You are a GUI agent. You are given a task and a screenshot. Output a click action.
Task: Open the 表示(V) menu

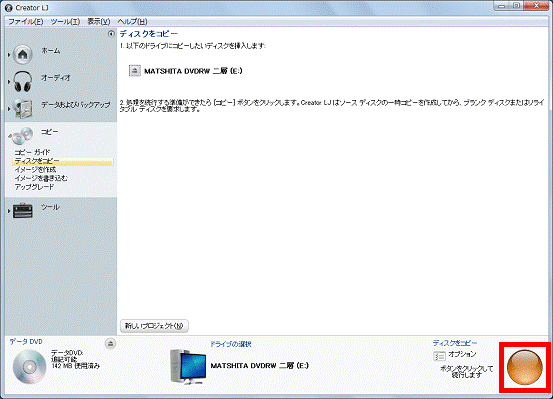pos(98,22)
